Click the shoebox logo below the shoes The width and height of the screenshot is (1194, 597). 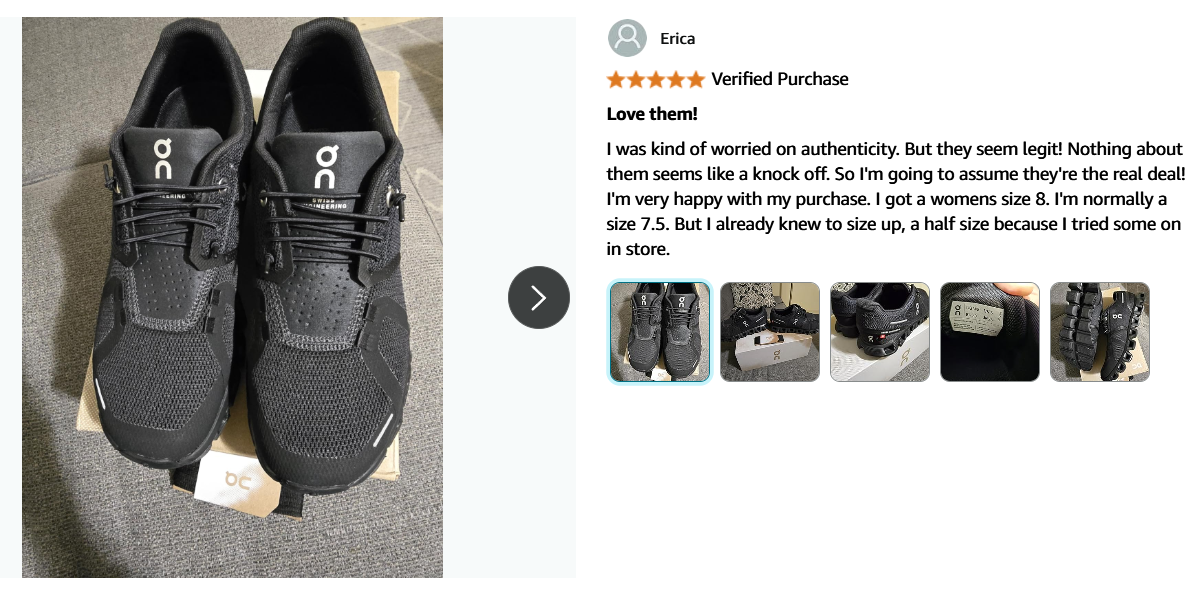pyautogui.click(x=237, y=480)
